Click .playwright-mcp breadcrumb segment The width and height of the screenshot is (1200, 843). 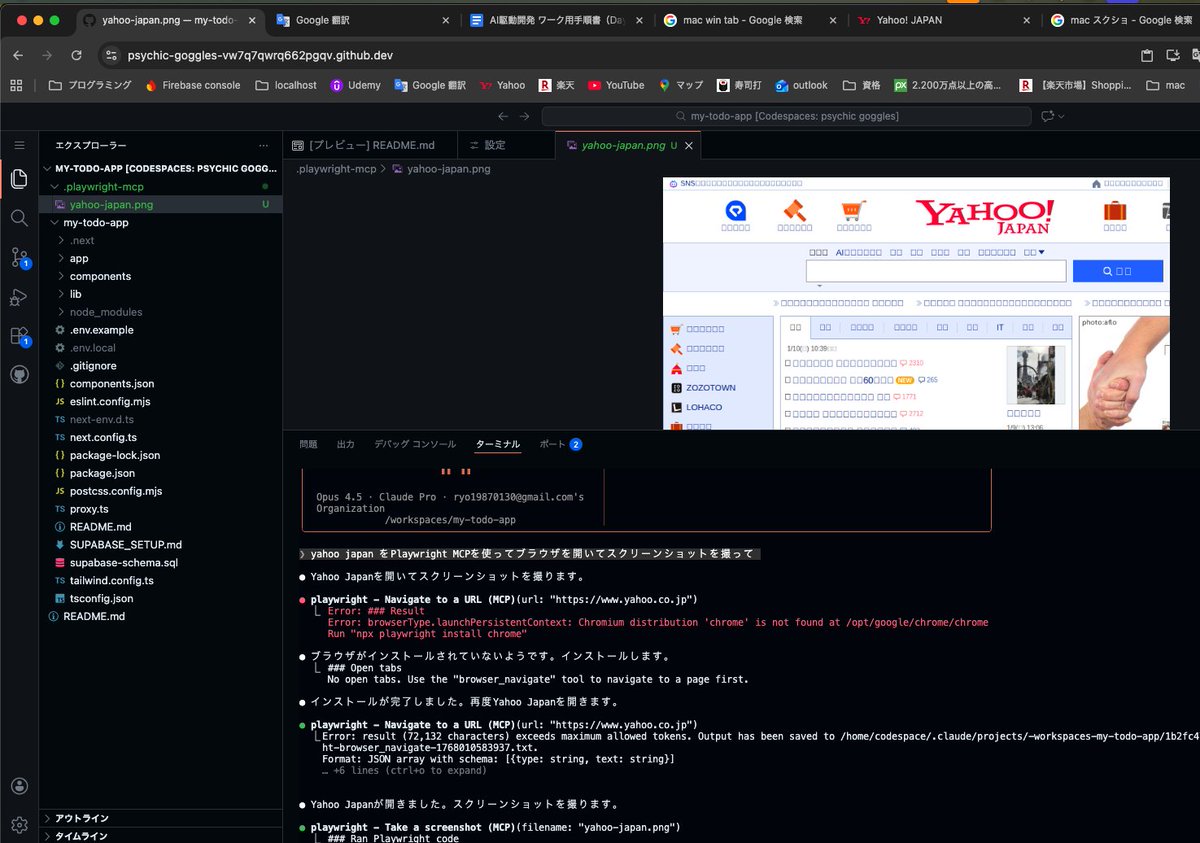coord(335,169)
